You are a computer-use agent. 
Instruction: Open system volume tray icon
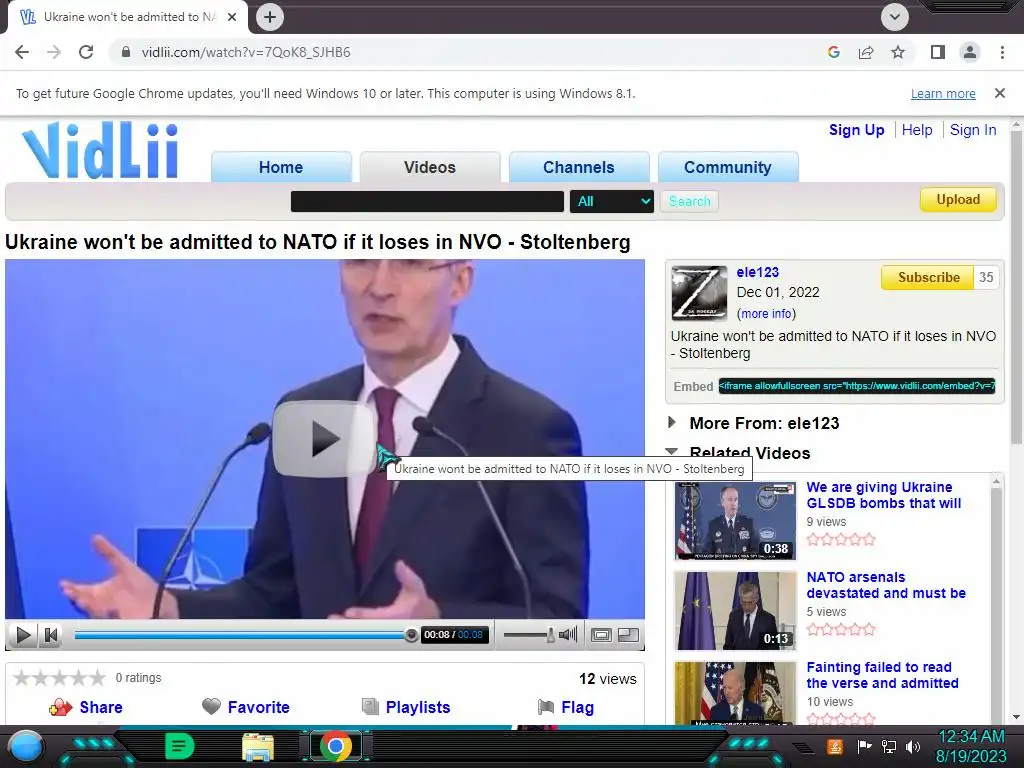(x=913, y=746)
